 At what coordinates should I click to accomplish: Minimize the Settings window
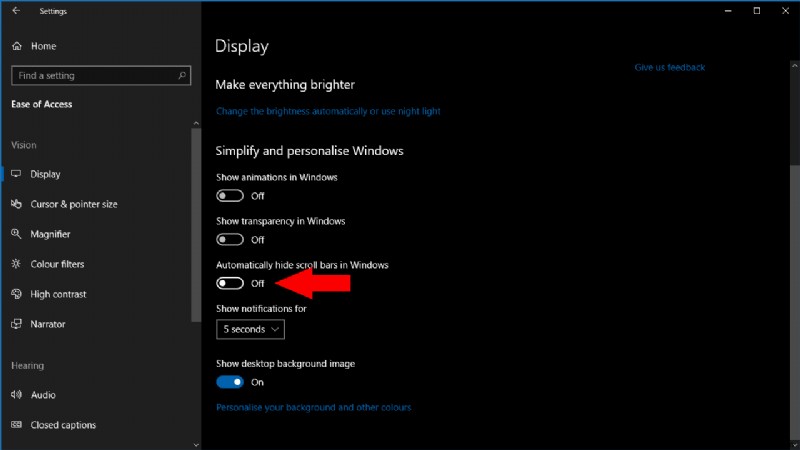pyautogui.click(x=728, y=11)
